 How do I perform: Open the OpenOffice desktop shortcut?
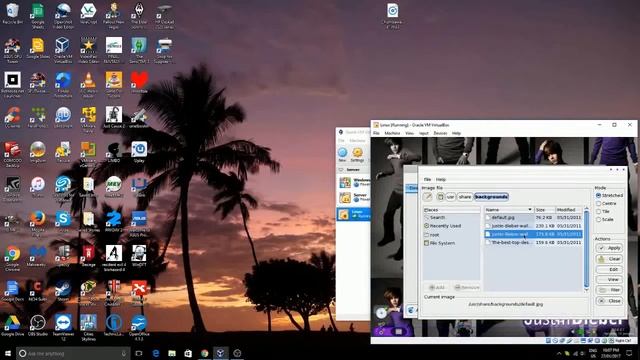pyautogui.click(x=139, y=327)
